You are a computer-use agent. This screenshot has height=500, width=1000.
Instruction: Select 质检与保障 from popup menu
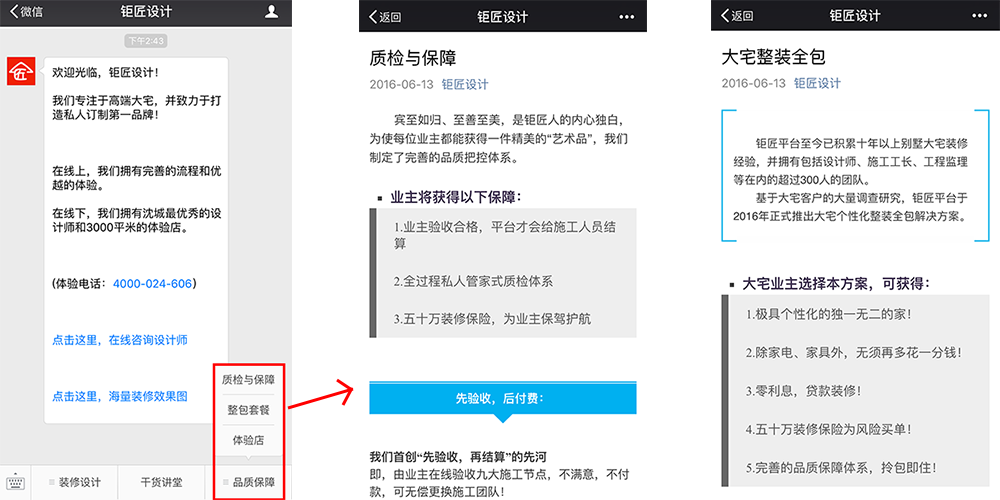coord(248,380)
